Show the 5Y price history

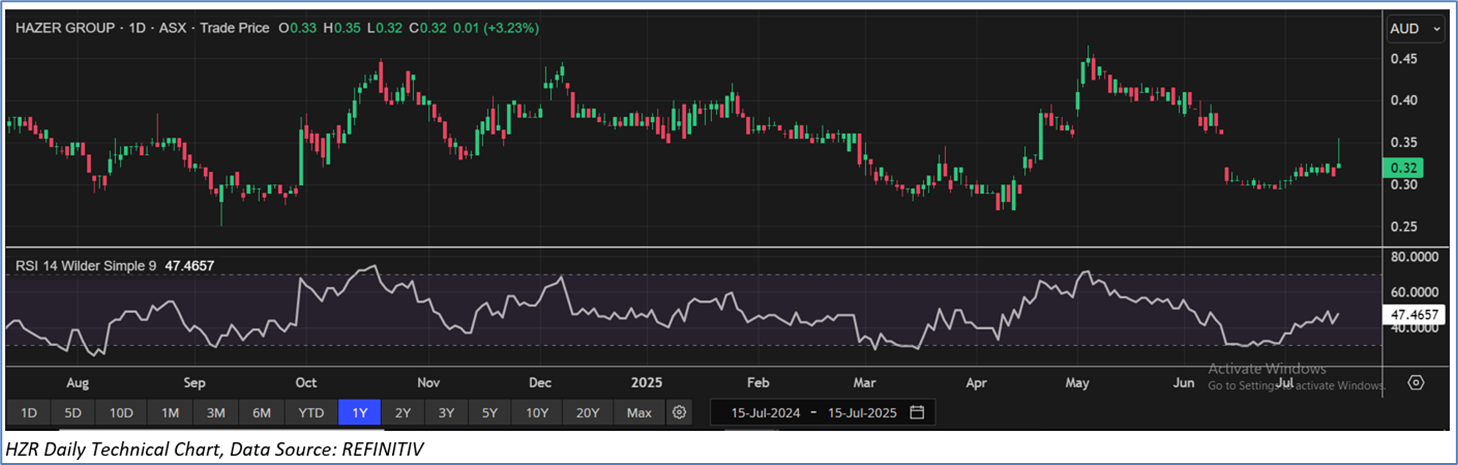[x=489, y=412]
